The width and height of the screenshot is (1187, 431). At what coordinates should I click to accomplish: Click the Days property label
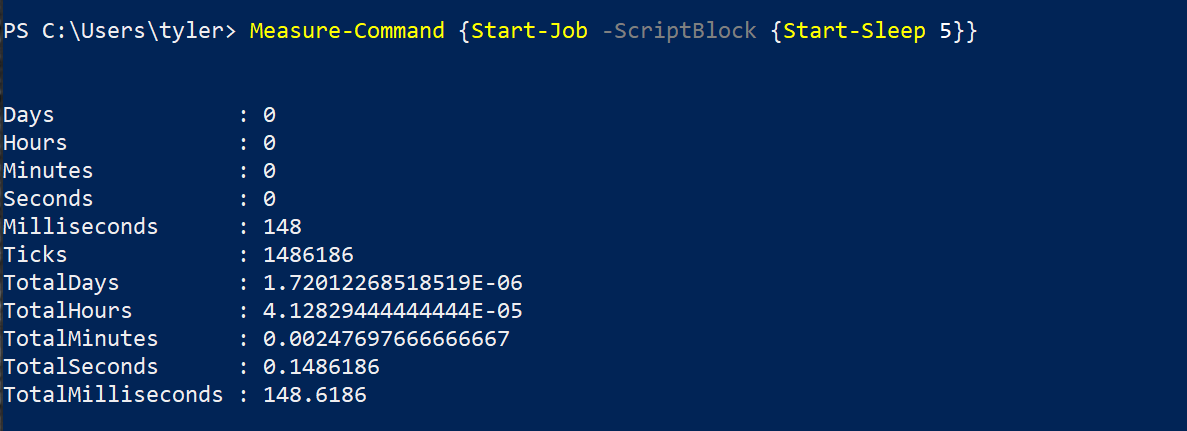[x=29, y=115]
